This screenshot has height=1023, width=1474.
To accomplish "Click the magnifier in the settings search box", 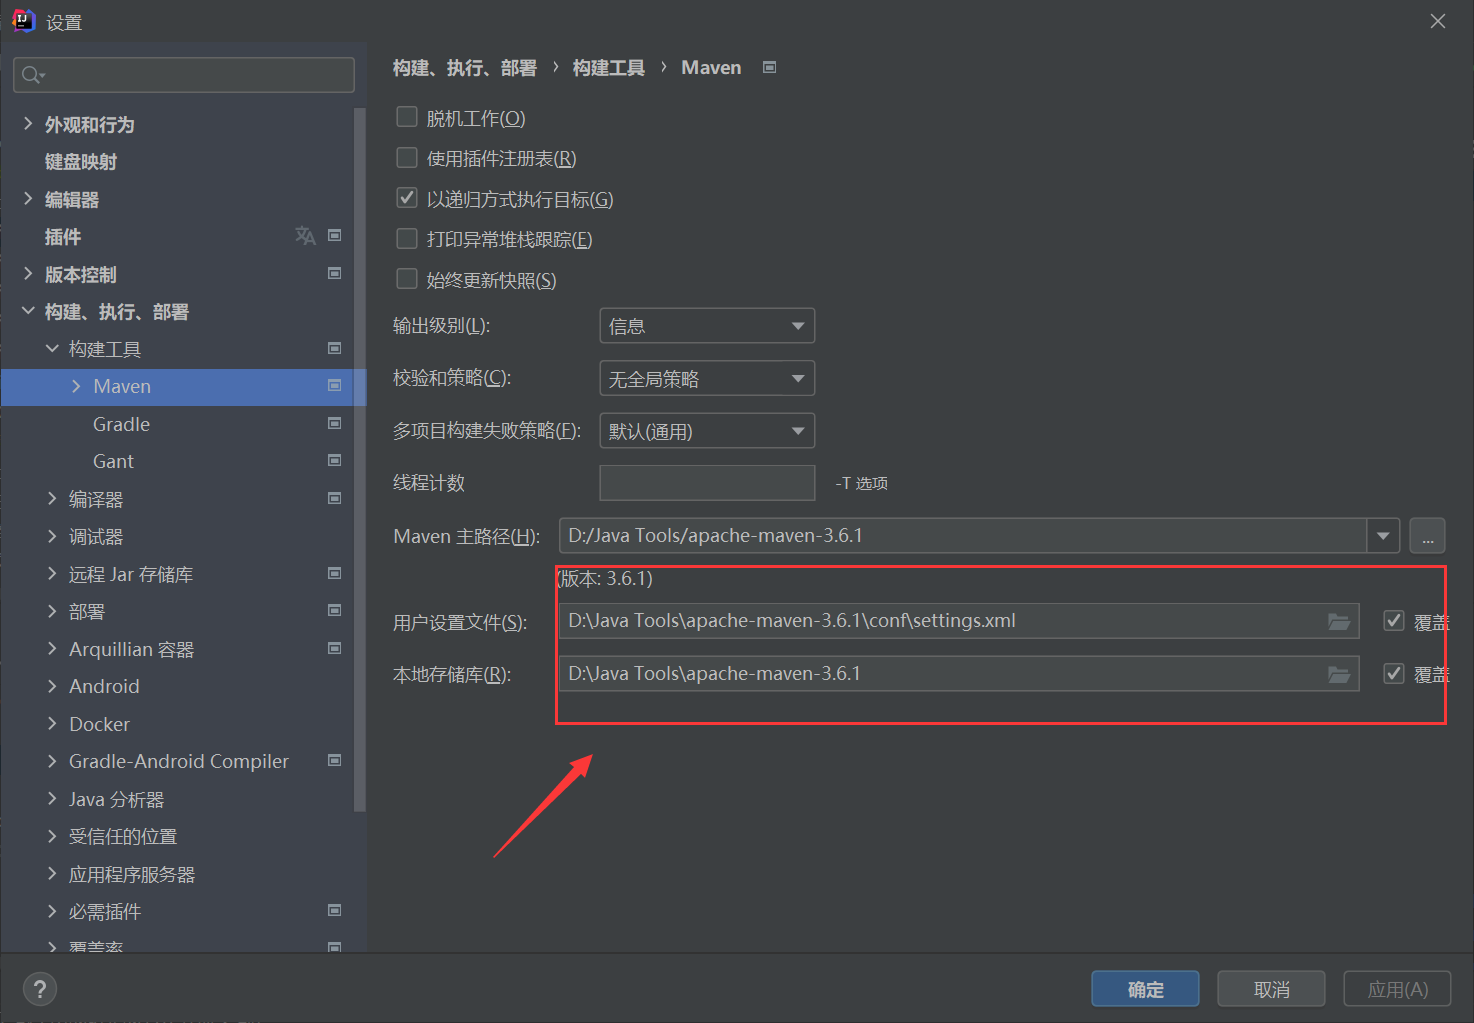I will (30, 74).
